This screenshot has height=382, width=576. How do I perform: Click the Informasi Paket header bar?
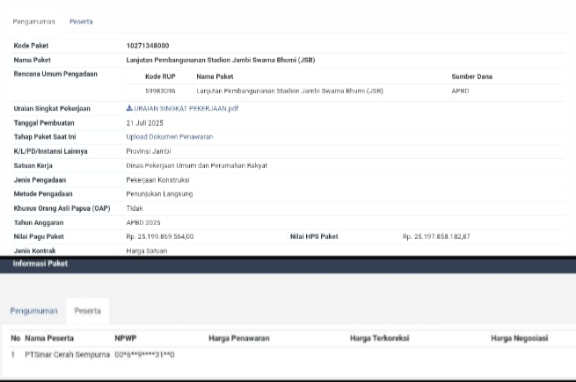coord(288,264)
